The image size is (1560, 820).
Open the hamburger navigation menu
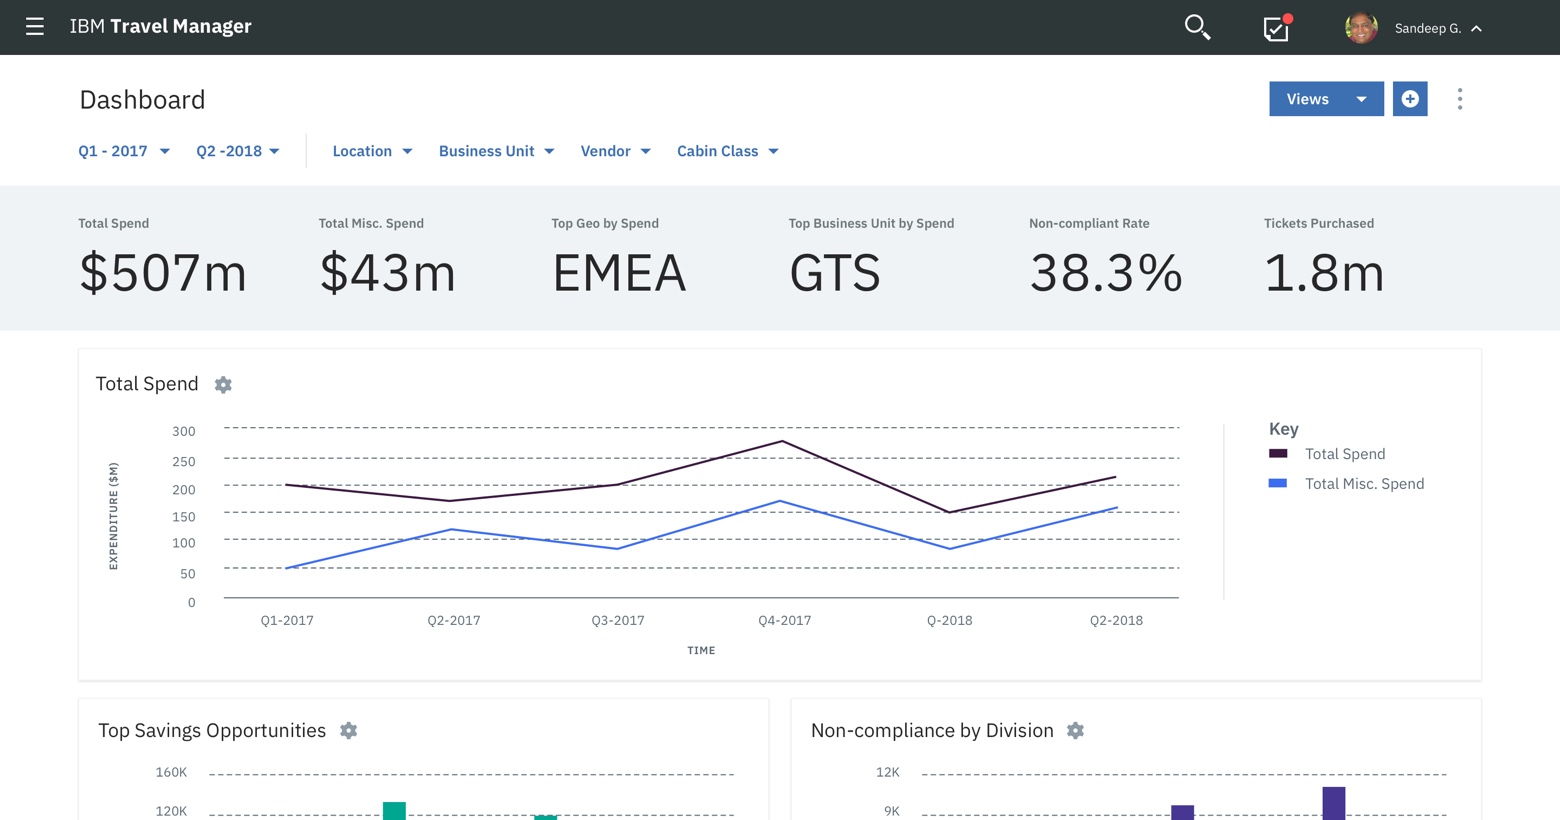[x=35, y=27]
